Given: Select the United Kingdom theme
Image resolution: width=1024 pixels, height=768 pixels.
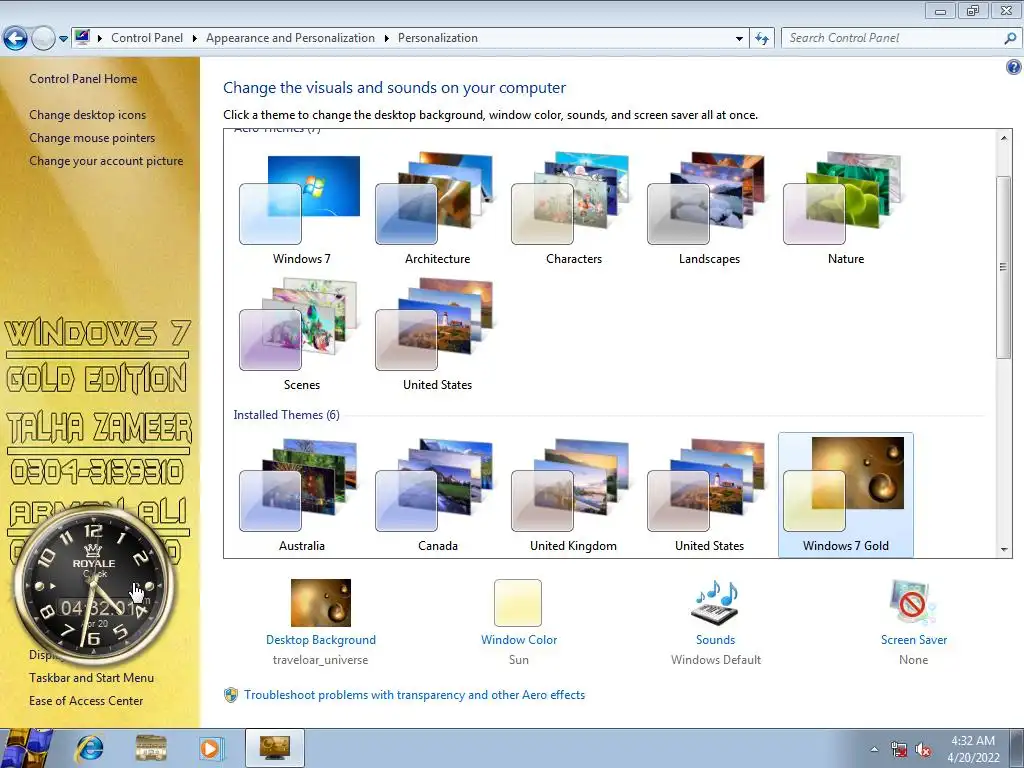Looking at the screenshot, I should (573, 495).
